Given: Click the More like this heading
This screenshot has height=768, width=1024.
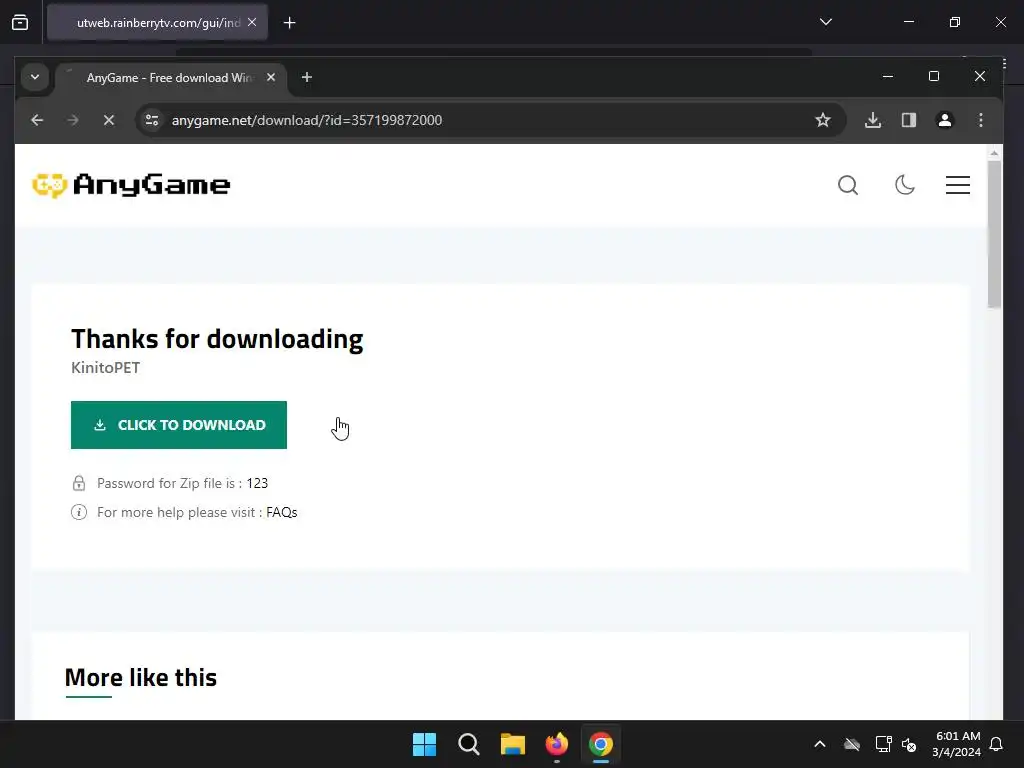Looking at the screenshot, I should 141,678.
